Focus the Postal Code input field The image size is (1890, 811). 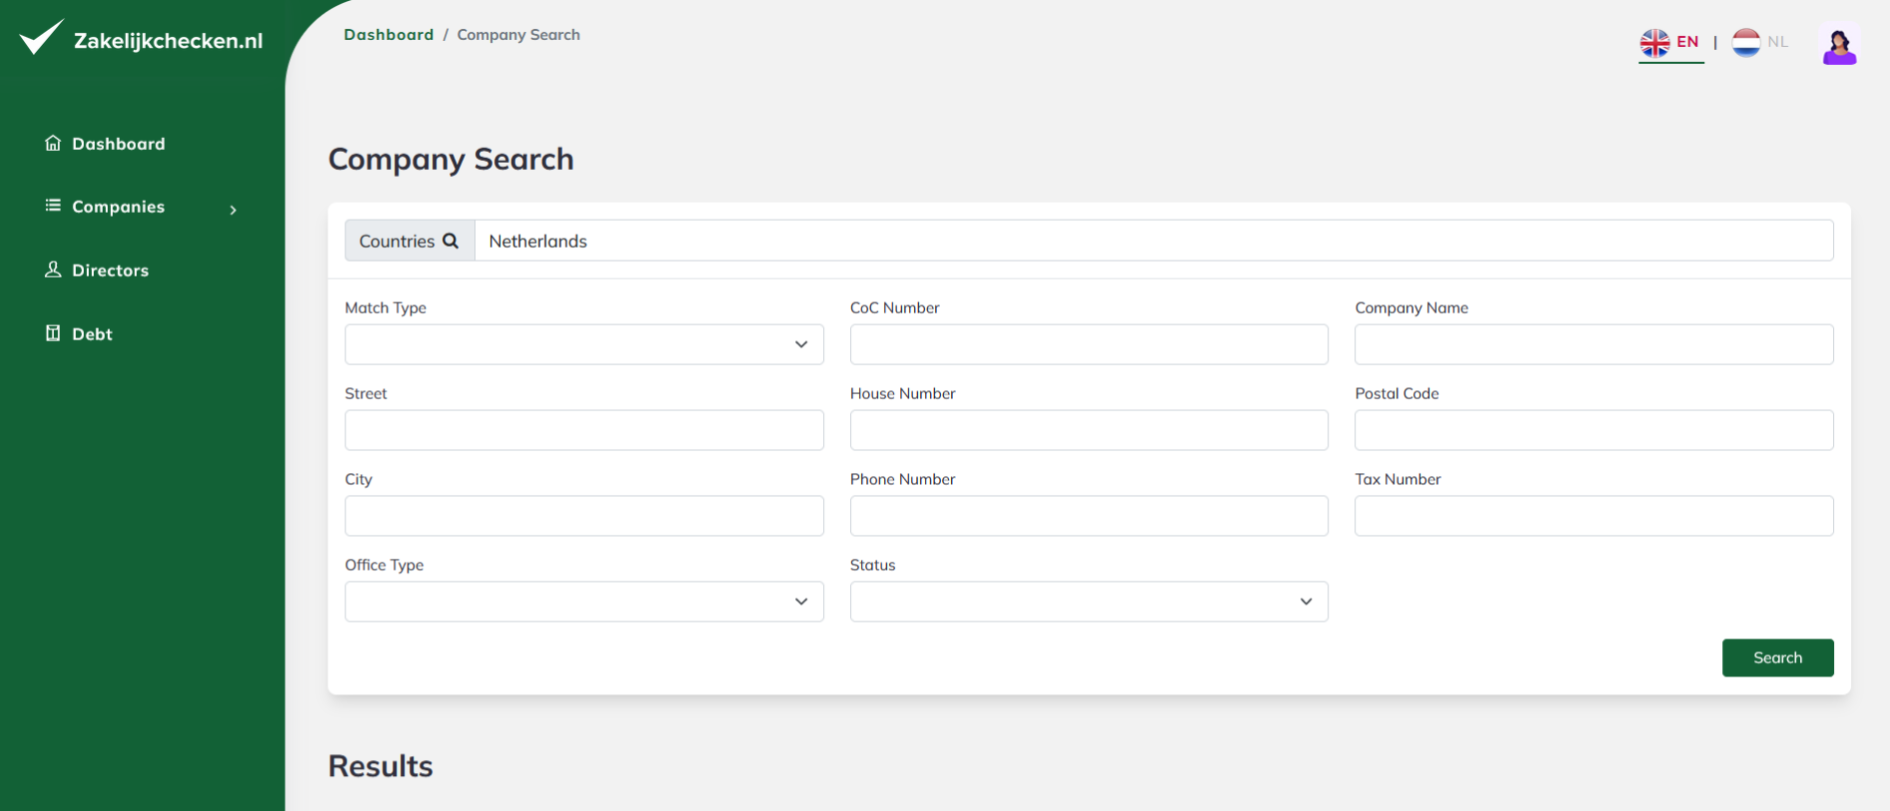(x=1594, y=430)
